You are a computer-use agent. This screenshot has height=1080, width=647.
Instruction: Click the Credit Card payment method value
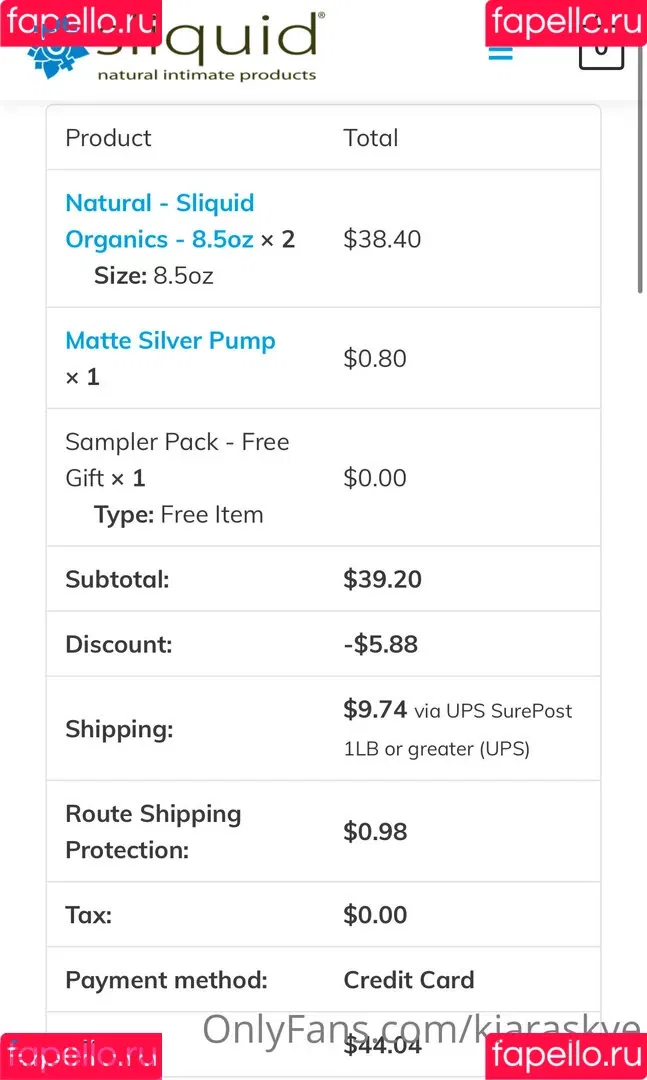pos(409,979)
